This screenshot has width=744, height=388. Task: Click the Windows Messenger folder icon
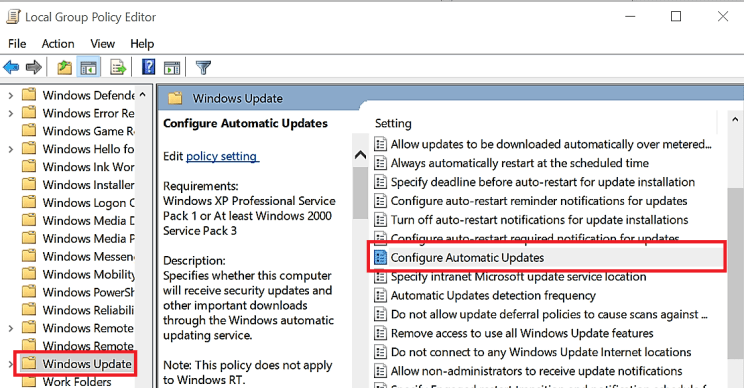click(x=29, y=256)
